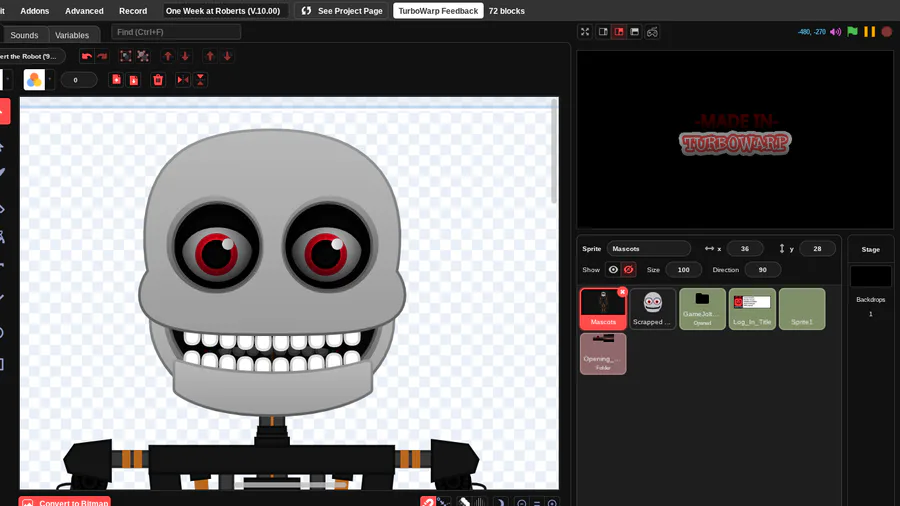The image size is (900, 506).
Task: Zoom out of the costume canvas
Action: [522, 503]
